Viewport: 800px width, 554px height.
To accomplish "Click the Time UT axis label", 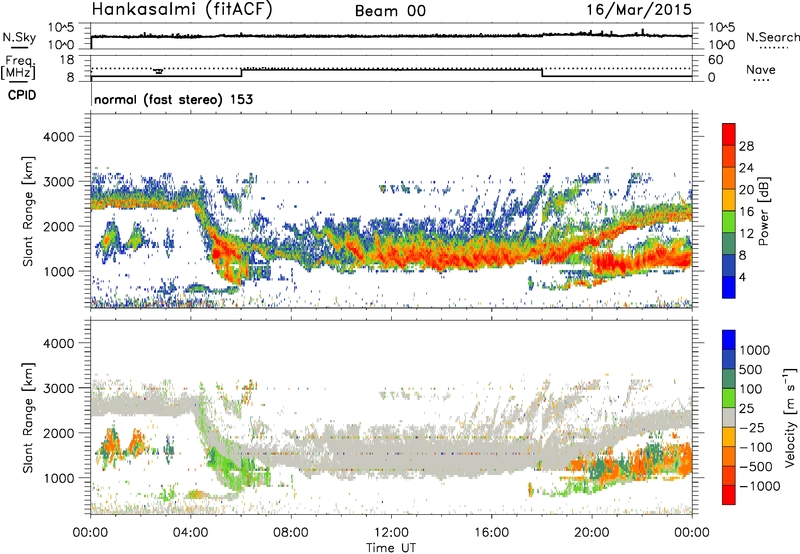I will tap(391, 548).
